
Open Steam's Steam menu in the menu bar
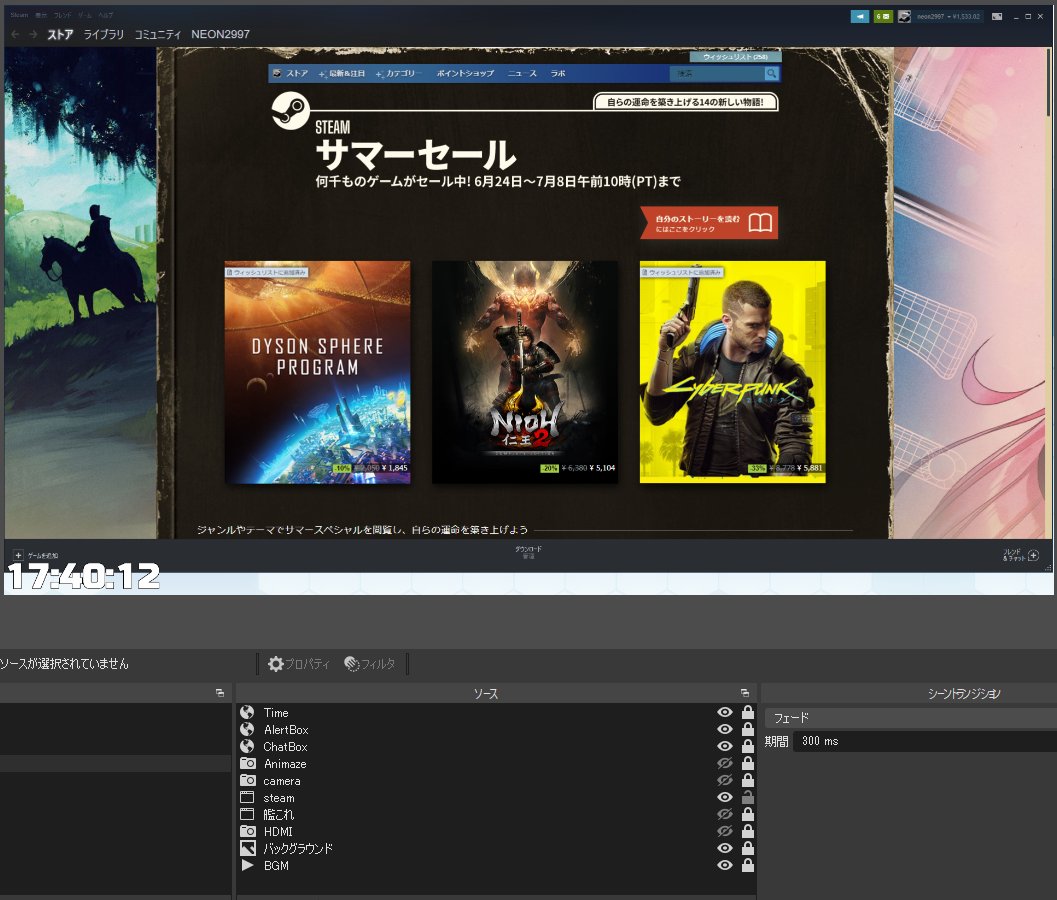(19, 15)
